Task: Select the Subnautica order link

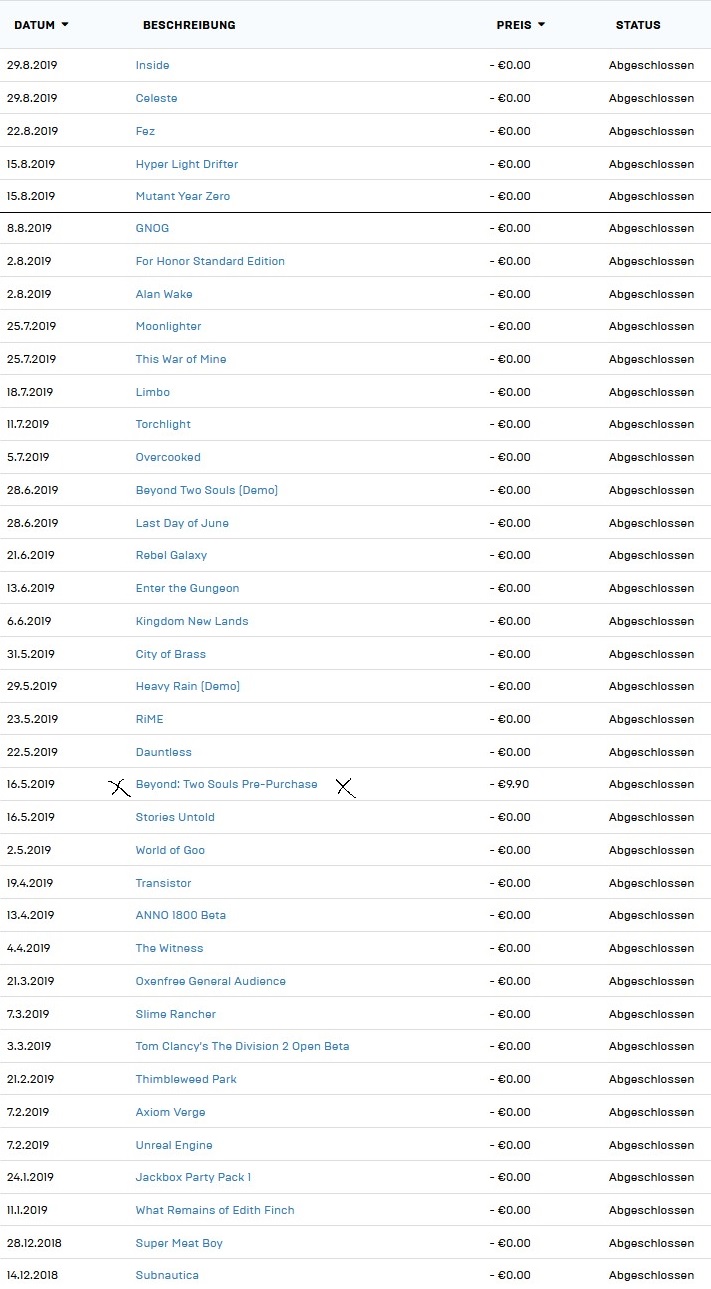Action: click(x=167, y=1275)
